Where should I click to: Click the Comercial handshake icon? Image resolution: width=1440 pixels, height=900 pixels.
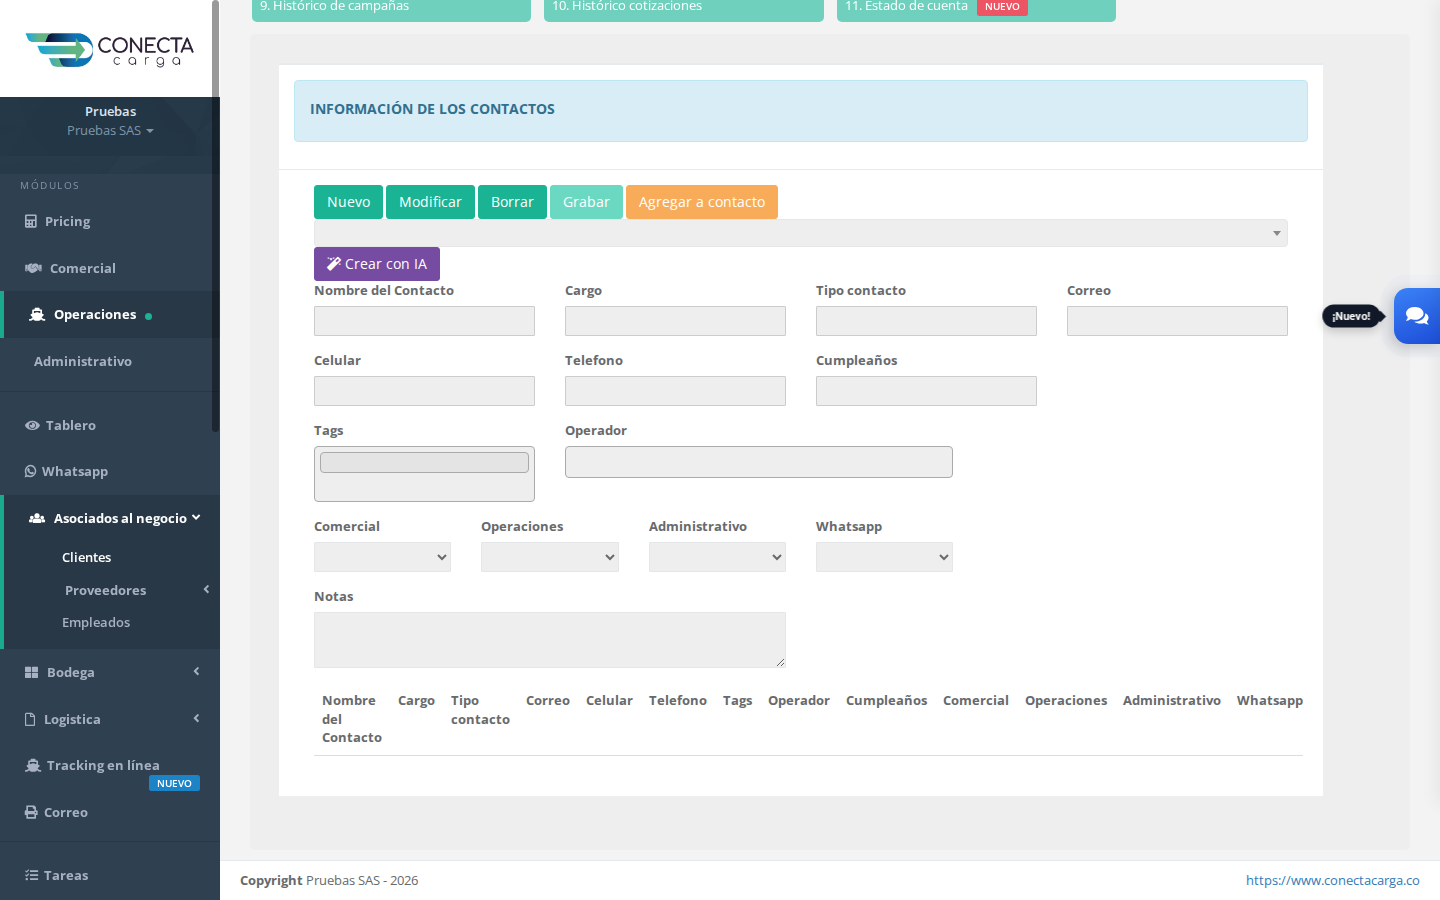pos(33,268)
